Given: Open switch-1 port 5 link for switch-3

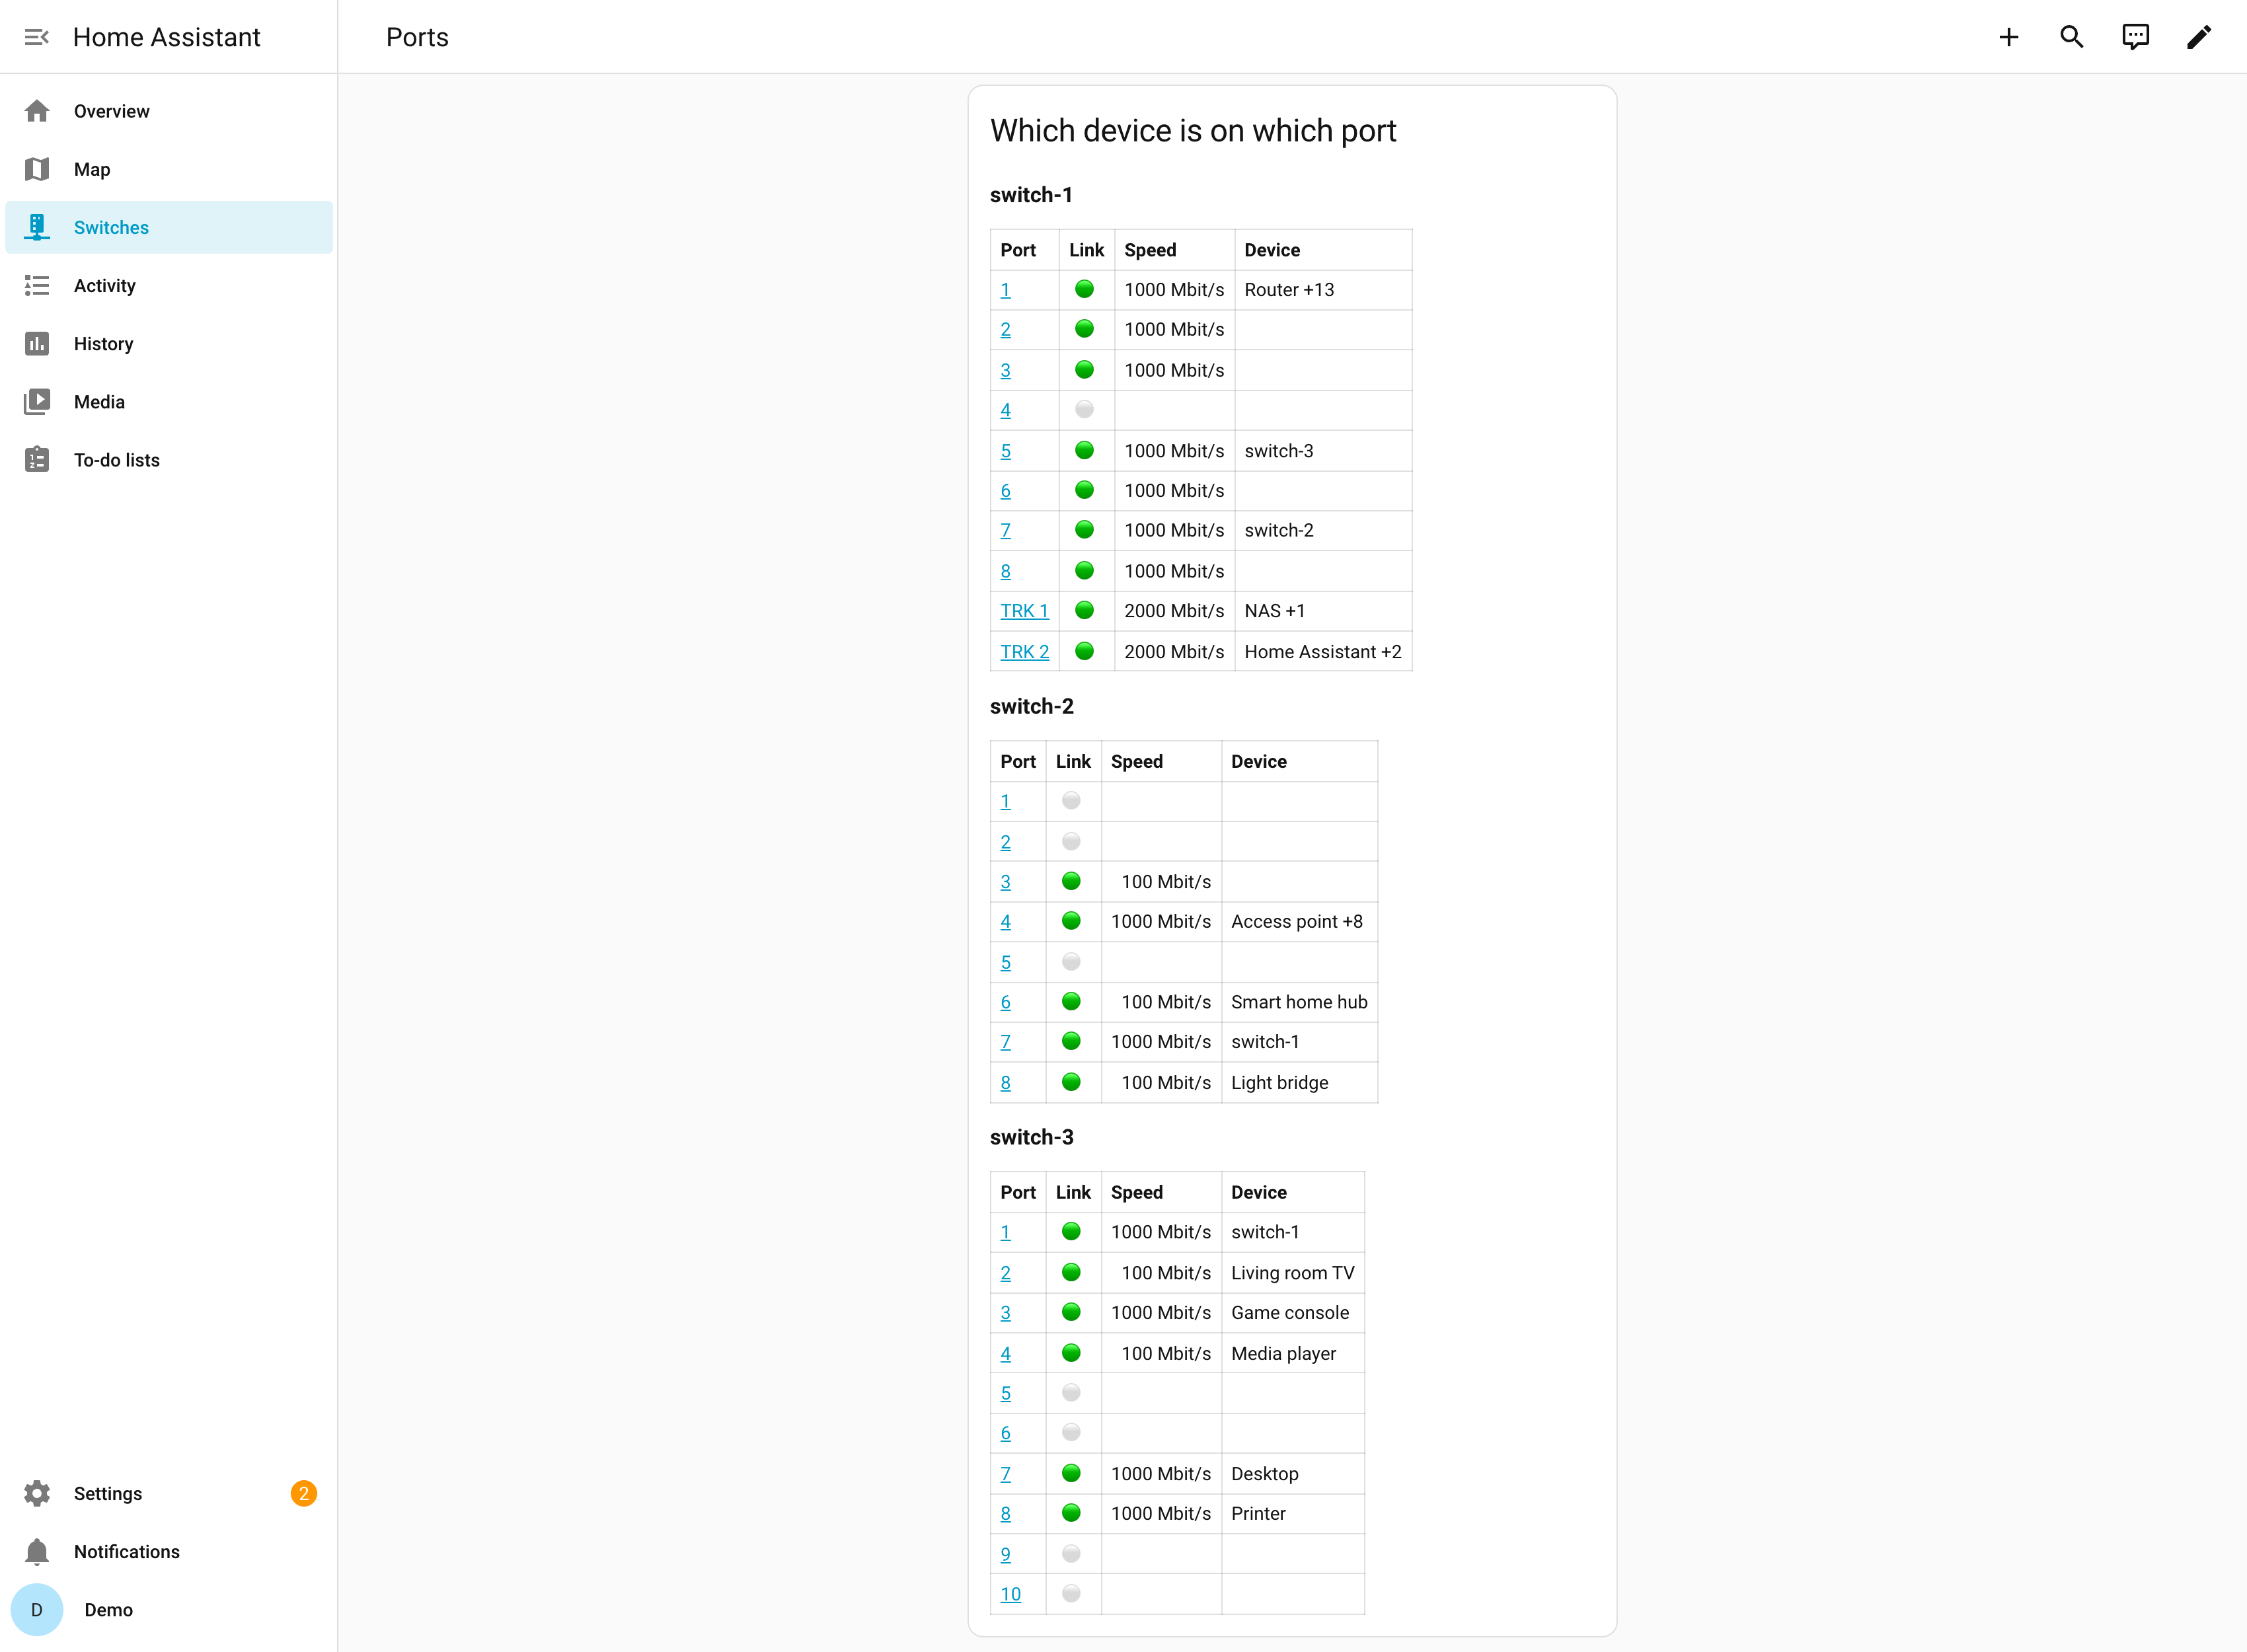Looking at the screenshot, I should pyautogui.click(x=1005, y=451).
